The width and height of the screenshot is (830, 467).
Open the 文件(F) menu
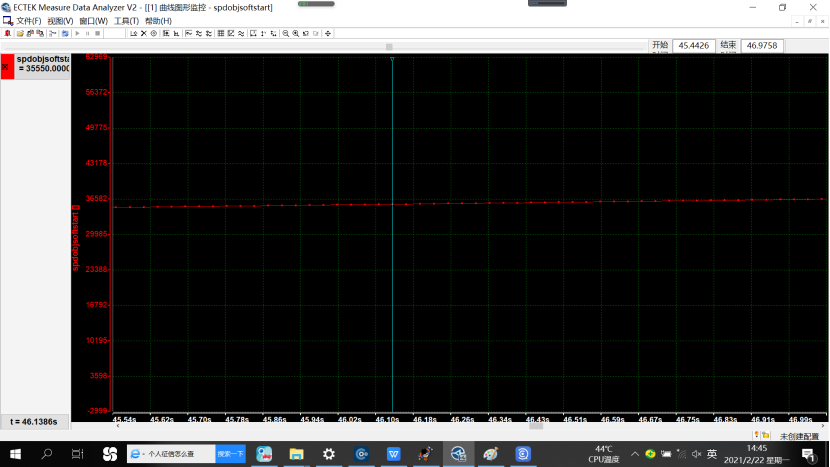click(29, 21)
